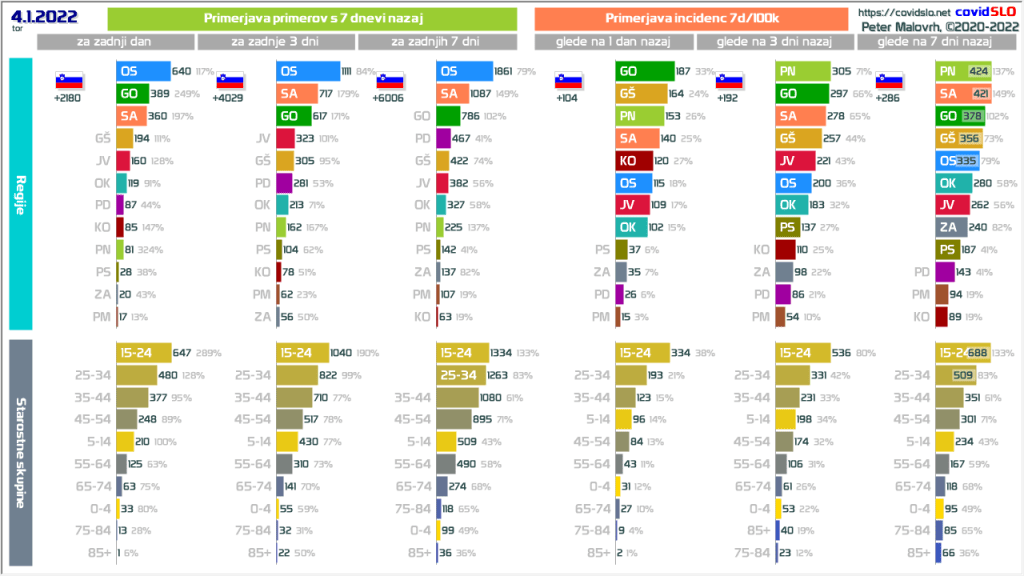Select "glede na 7 dni nazaj" tab
The width and height of the screenshot is (1024, 576).
tap(934, 42)
